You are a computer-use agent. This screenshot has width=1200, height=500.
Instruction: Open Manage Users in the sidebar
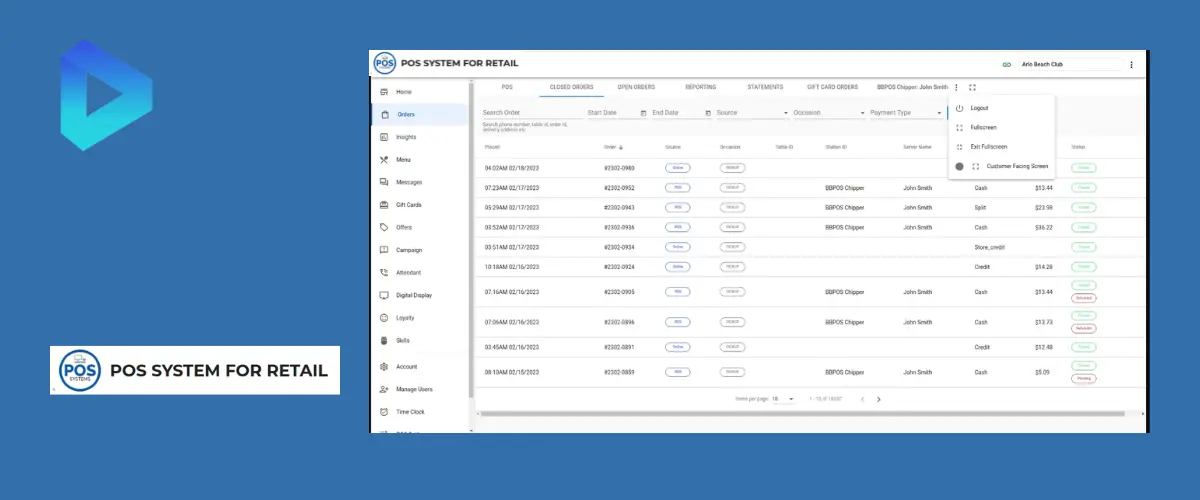(418, 389)
